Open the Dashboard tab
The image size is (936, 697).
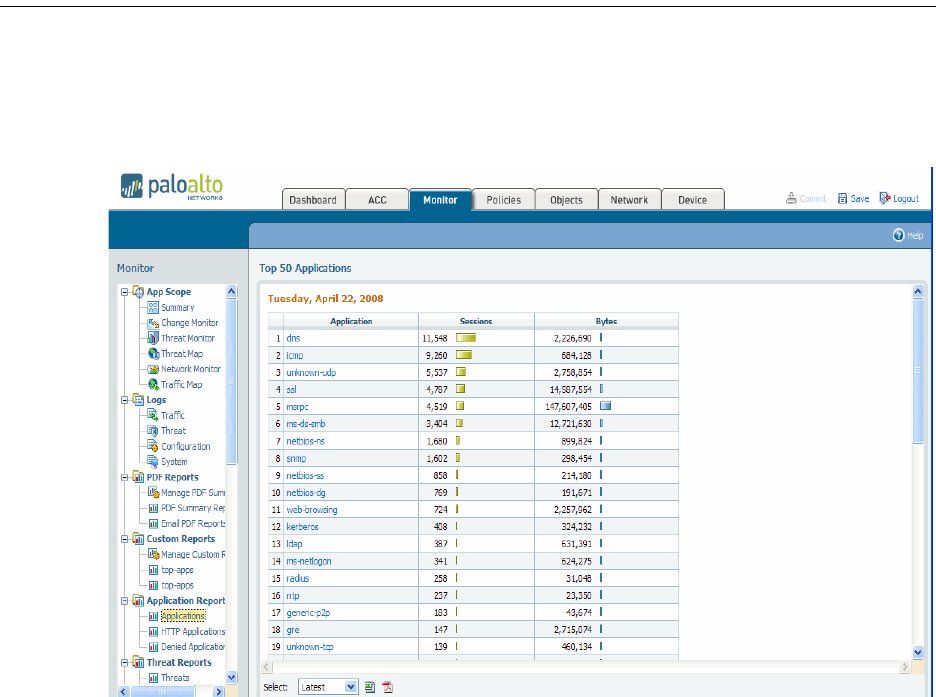313,200
